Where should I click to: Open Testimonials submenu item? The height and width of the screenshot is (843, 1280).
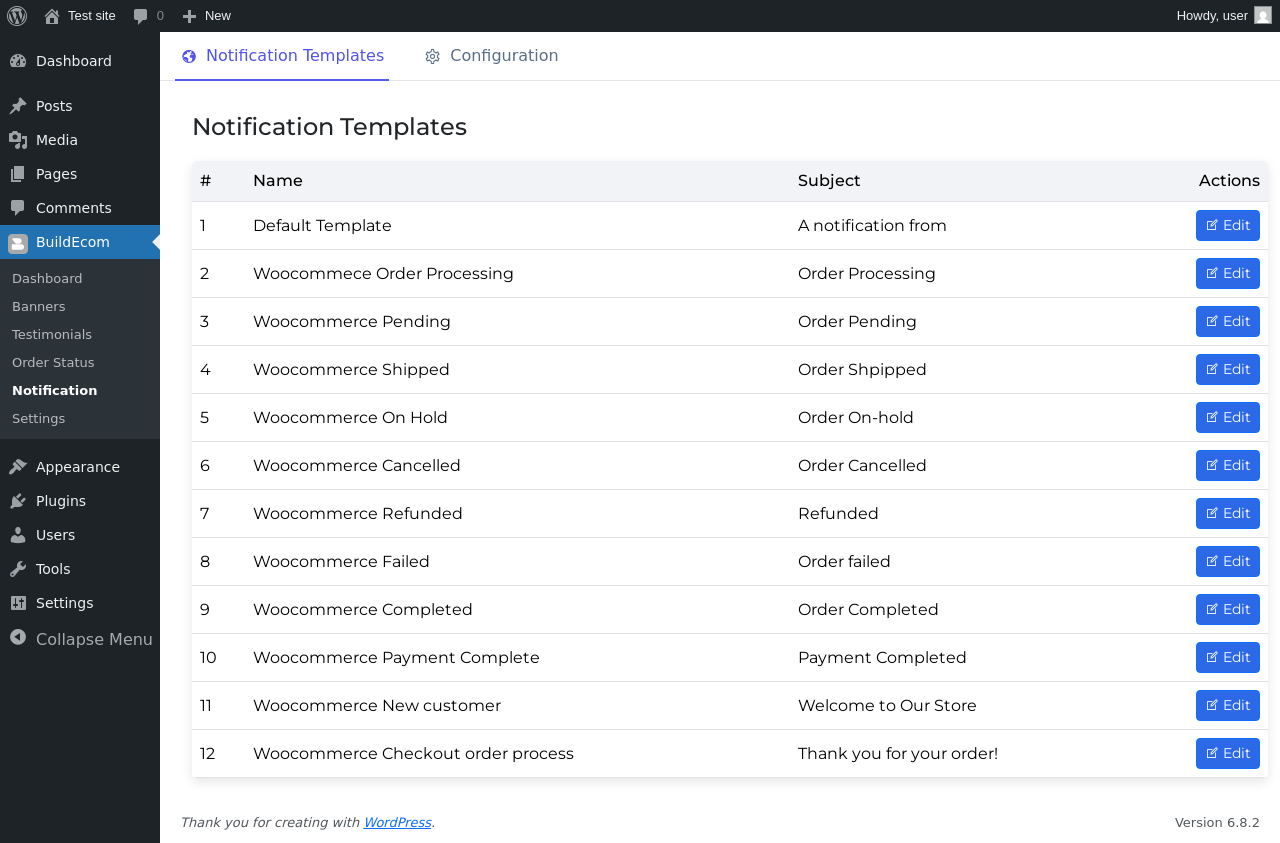52,334
